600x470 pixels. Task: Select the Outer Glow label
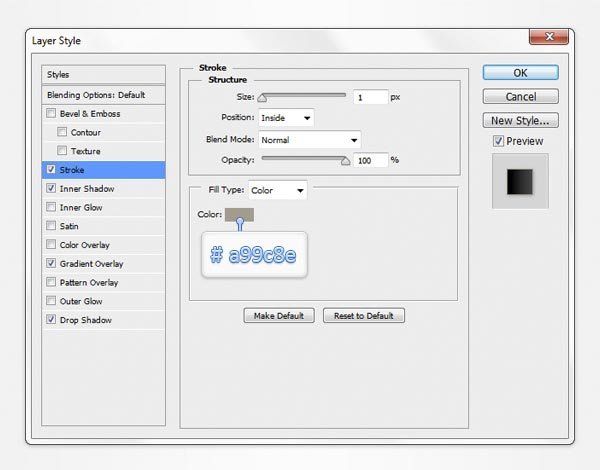pyautogui.click(x=81, y=301)
